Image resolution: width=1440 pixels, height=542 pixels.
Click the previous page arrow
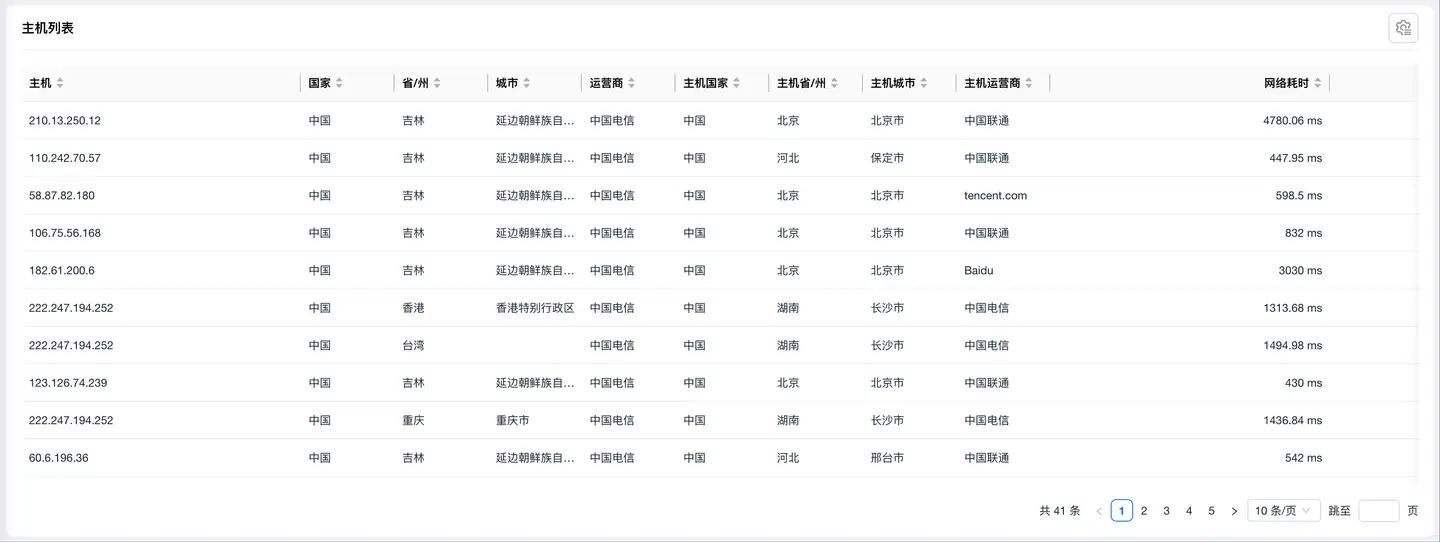tap(1099, 511)
